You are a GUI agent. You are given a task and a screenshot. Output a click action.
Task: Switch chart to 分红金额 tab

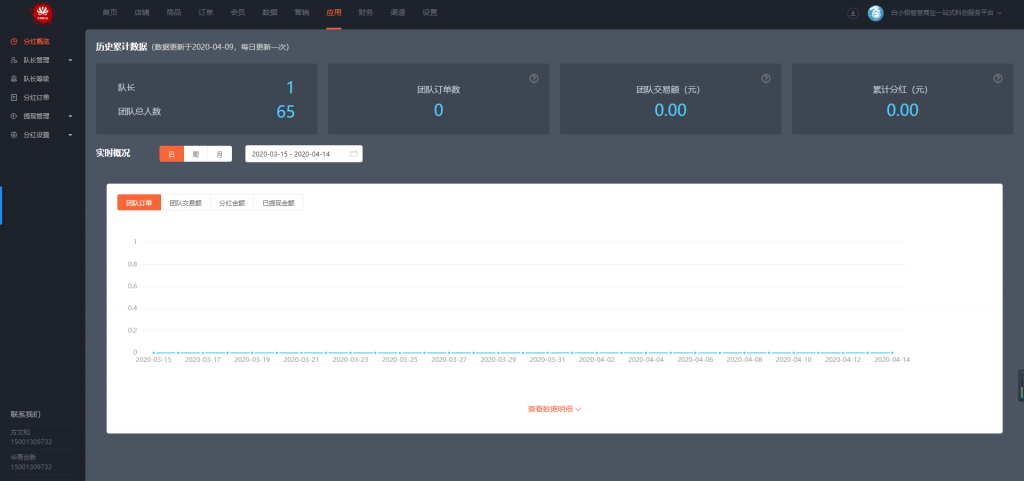tap(232, 203)
